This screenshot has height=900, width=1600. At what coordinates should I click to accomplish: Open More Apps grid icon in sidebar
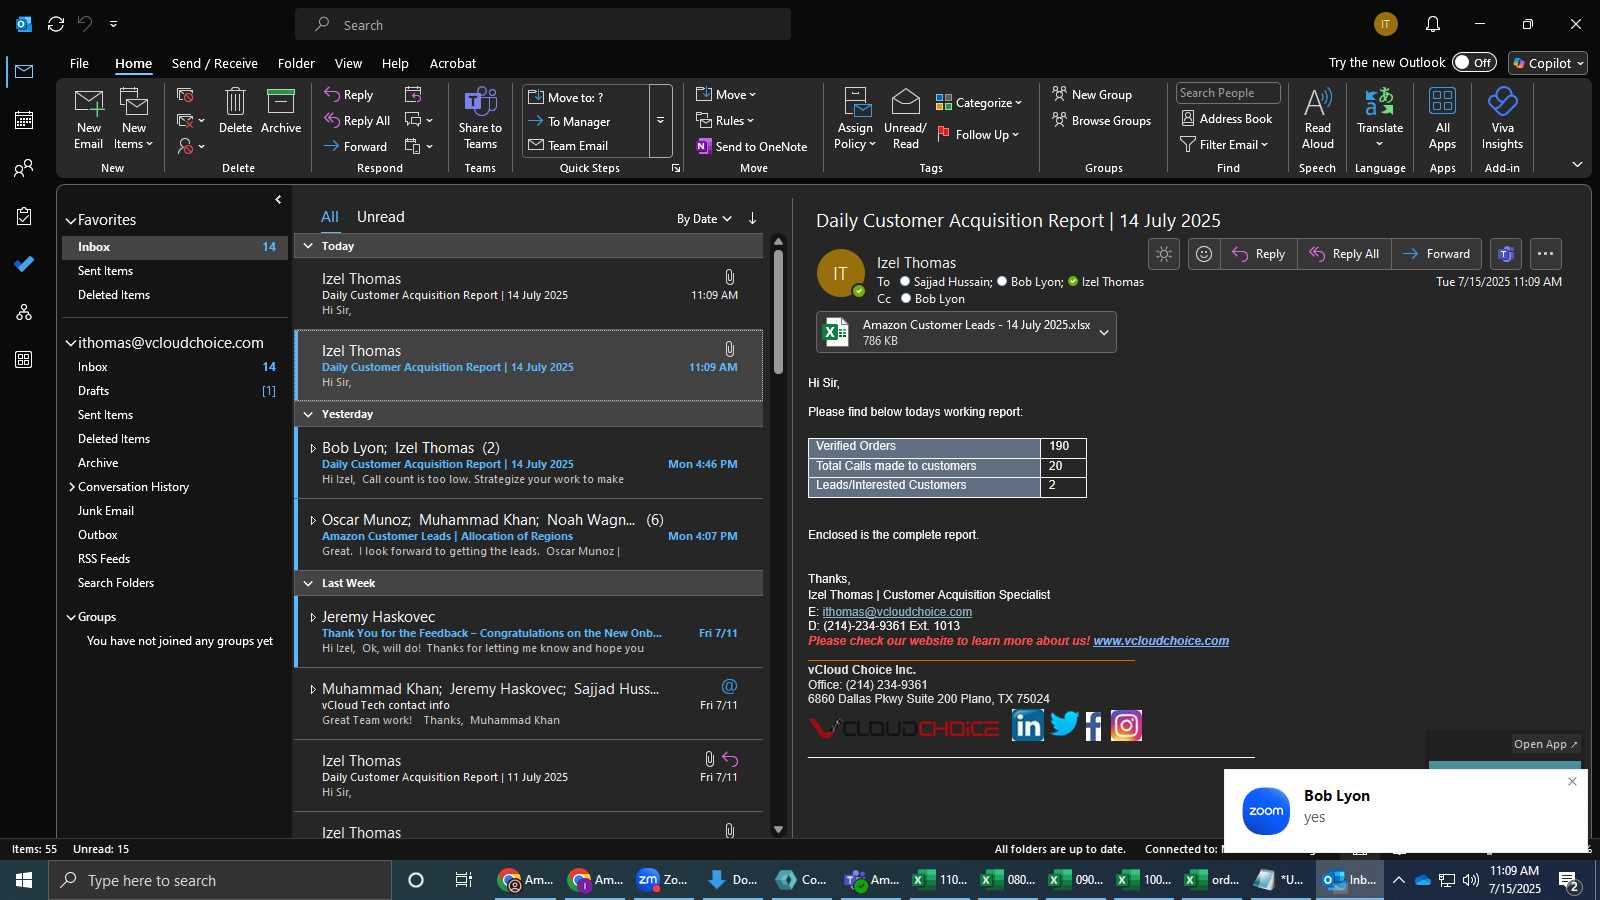point(24,360)
